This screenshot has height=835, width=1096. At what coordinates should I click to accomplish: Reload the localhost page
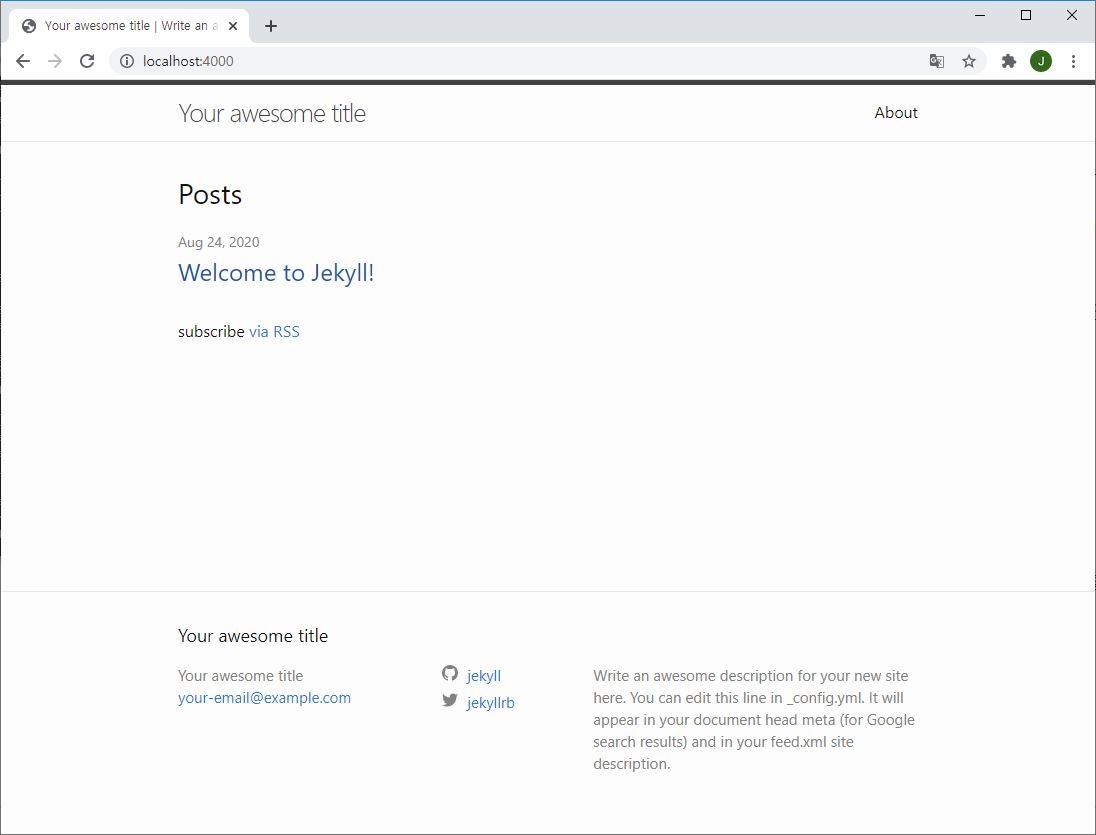[x=87, y=61]
